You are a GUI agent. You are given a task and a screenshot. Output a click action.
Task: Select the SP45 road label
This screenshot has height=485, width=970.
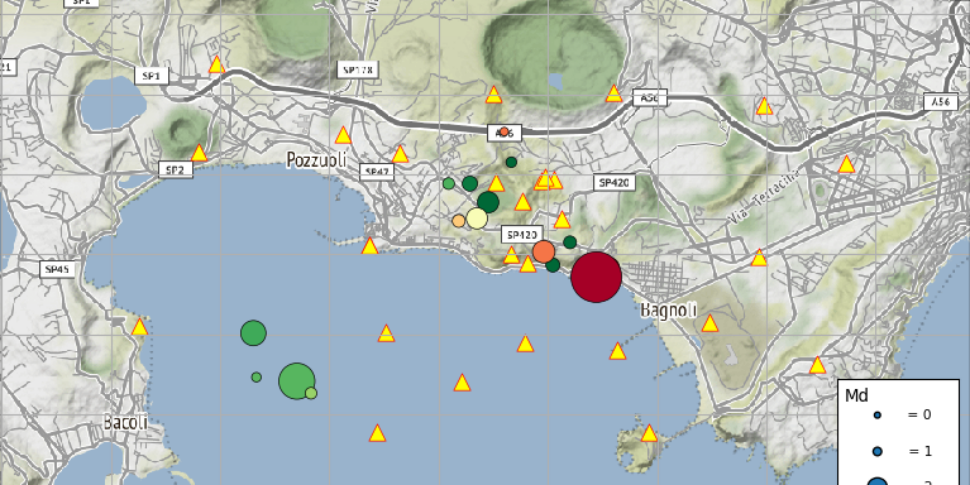(58, 270)
